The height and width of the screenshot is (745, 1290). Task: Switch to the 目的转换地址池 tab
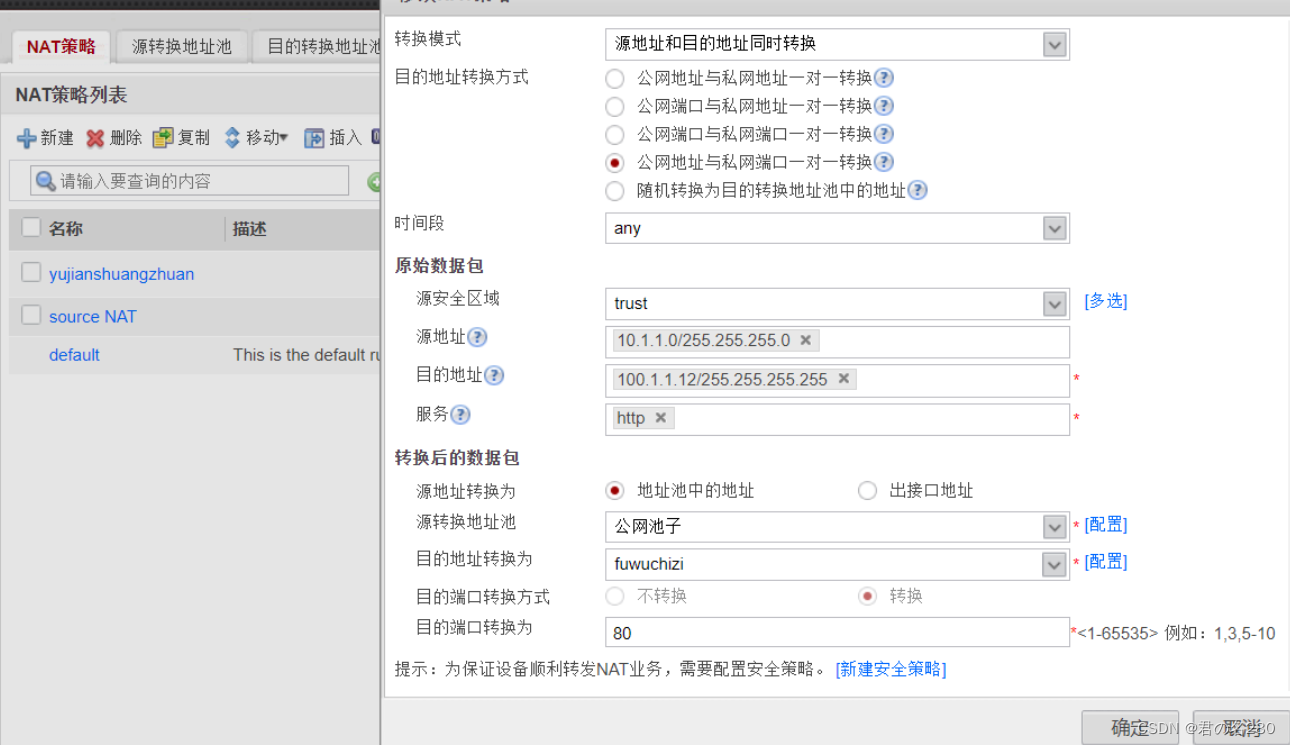[x=317, y=47]
